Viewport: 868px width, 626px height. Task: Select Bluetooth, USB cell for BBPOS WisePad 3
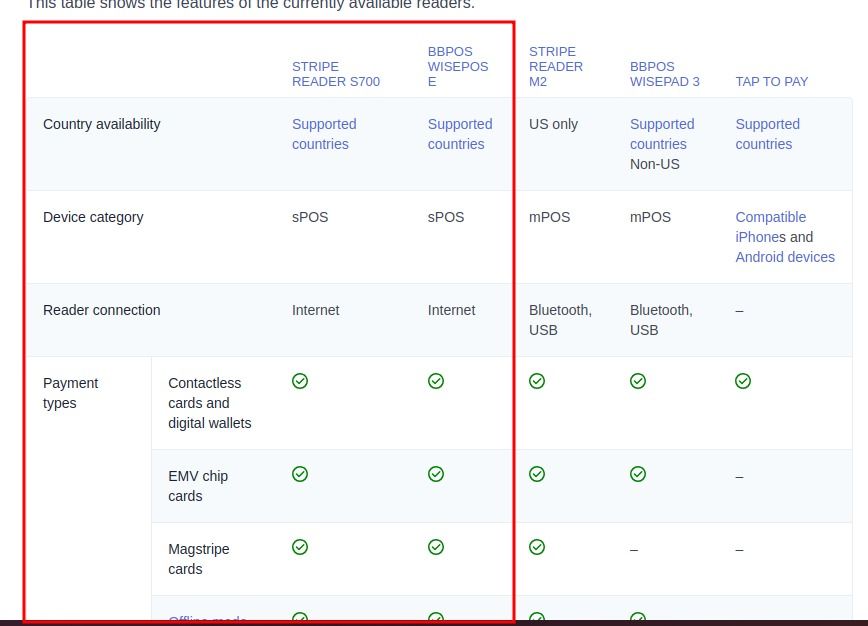(661, 320)
